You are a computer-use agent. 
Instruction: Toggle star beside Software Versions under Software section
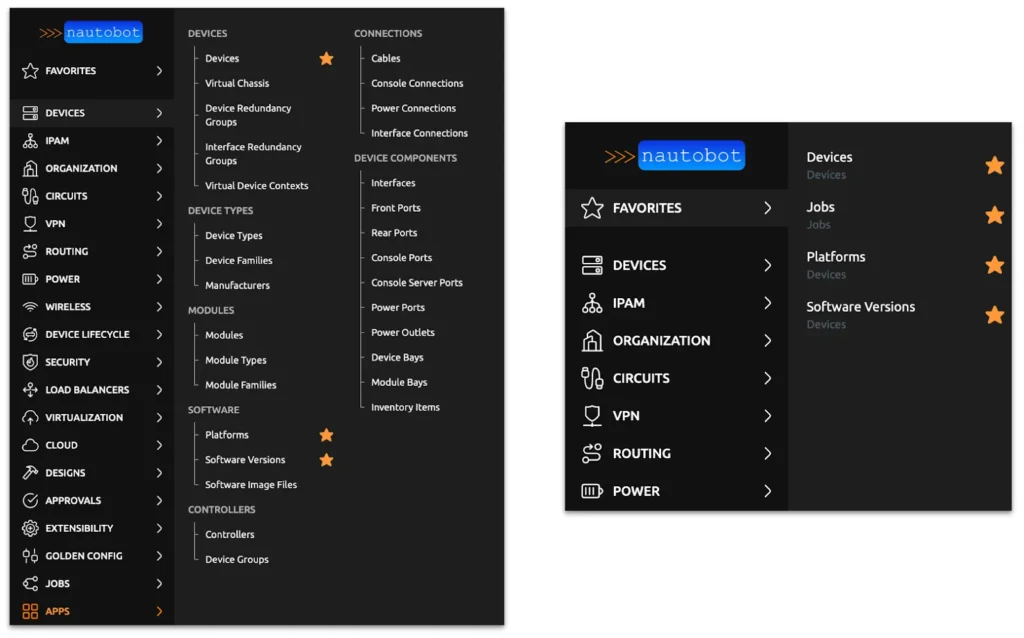326,460
